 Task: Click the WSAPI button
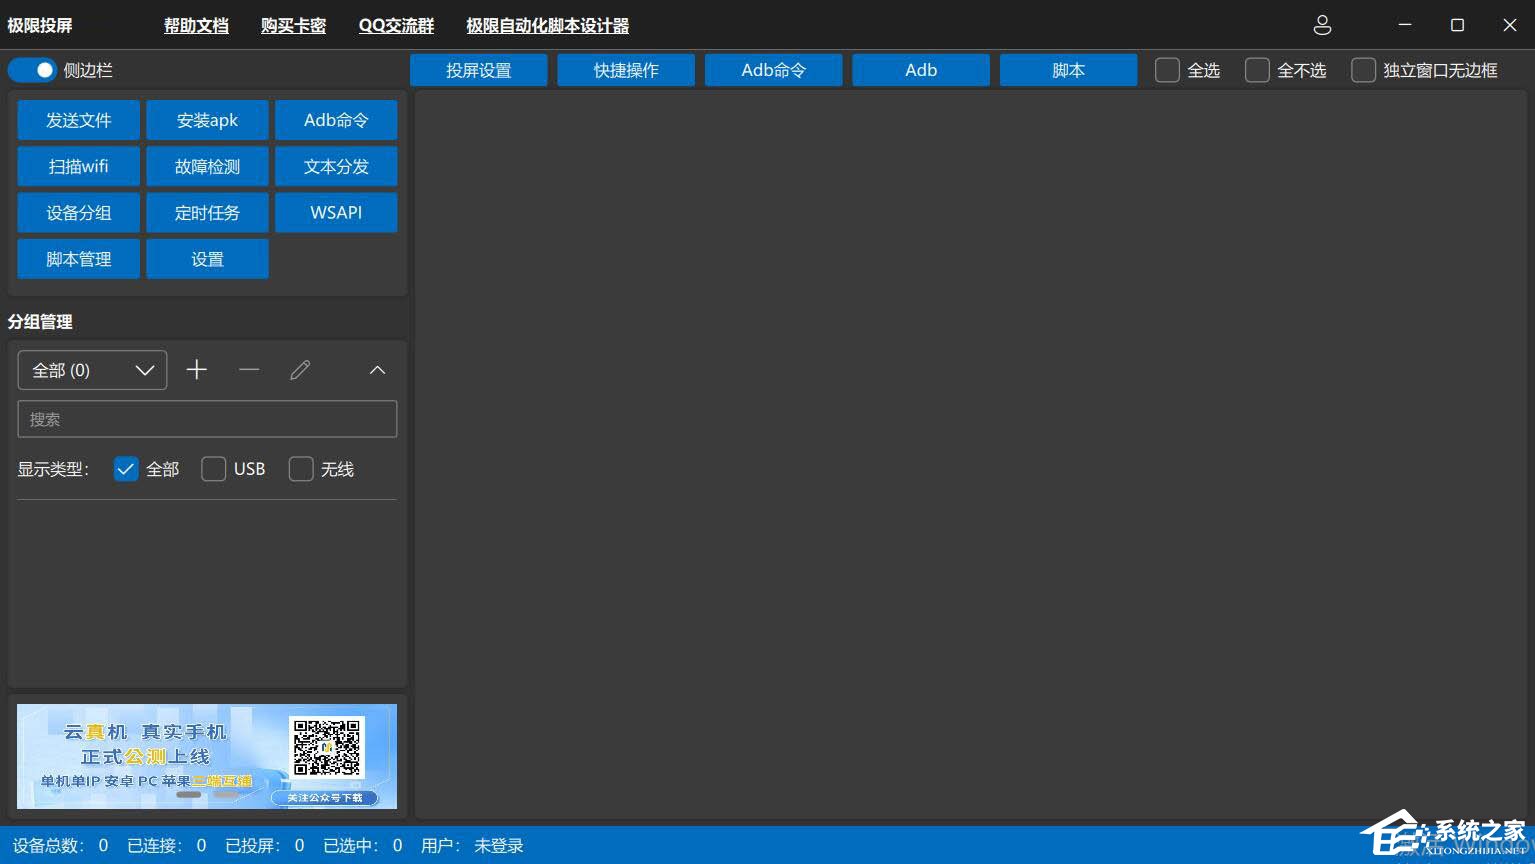336,213
